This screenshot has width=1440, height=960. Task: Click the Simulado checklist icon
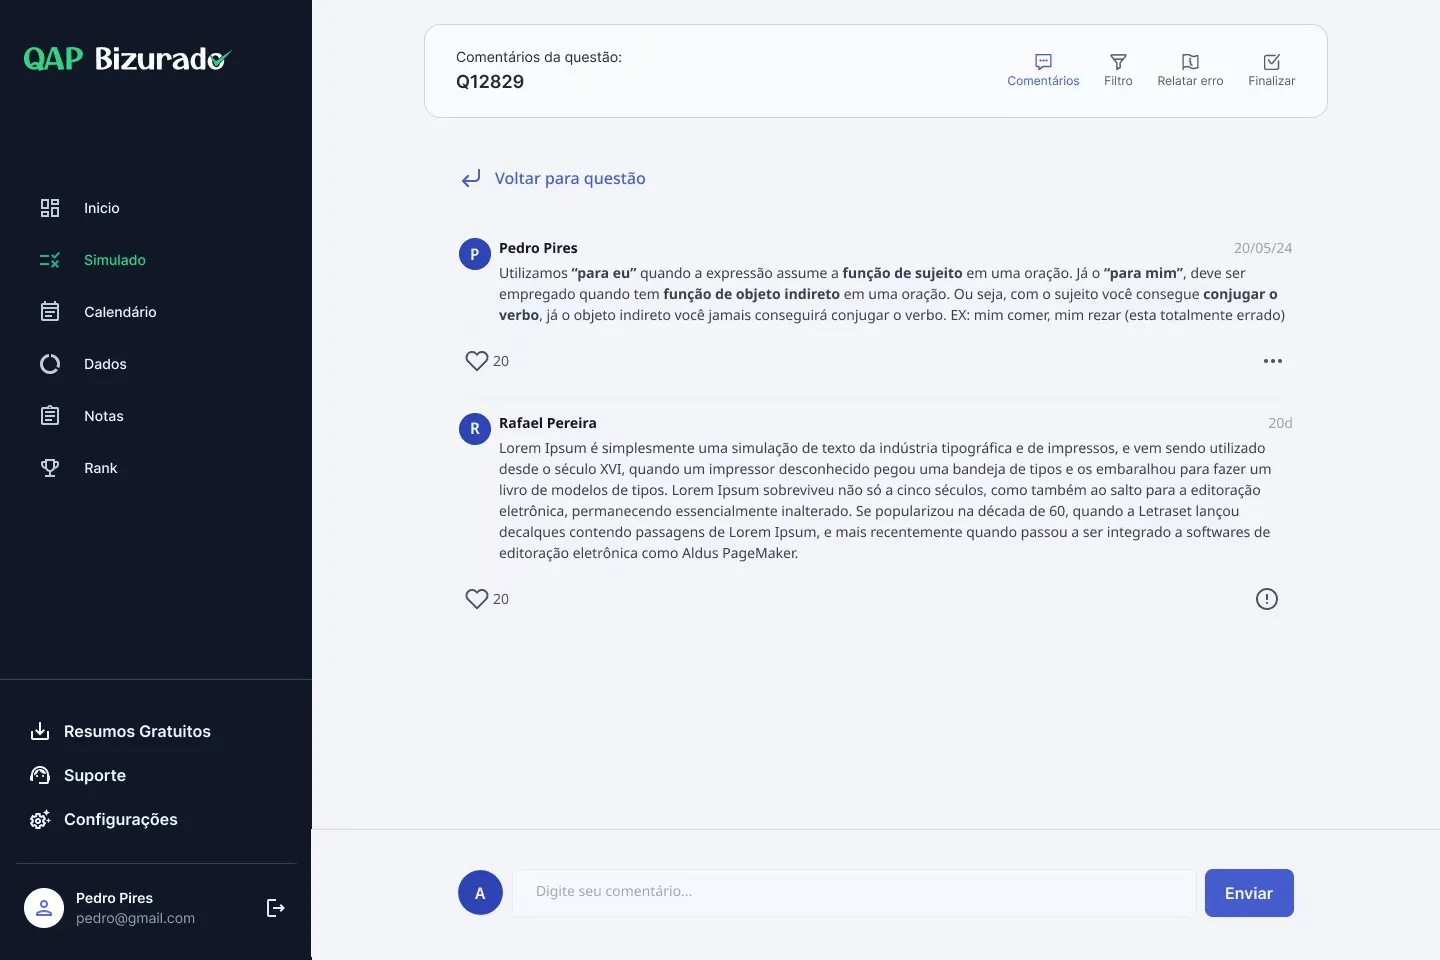(50, 260)
